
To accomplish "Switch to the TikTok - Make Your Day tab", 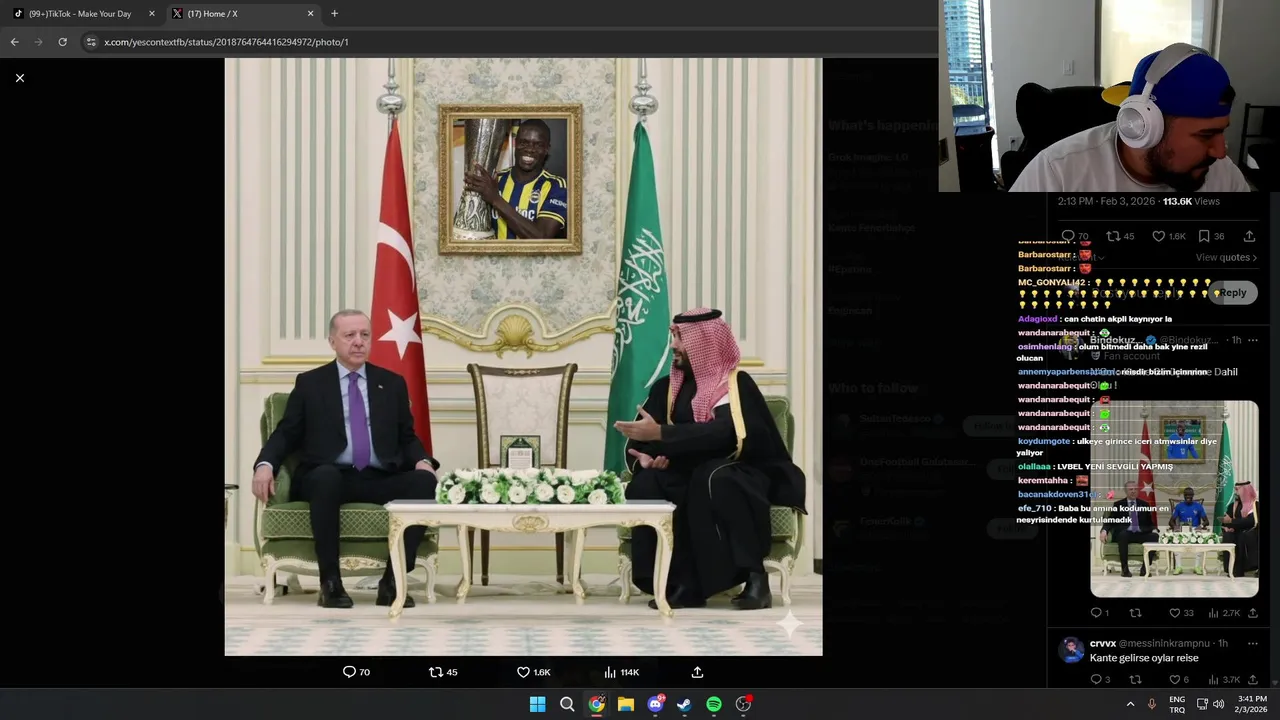I will (80, 14).
